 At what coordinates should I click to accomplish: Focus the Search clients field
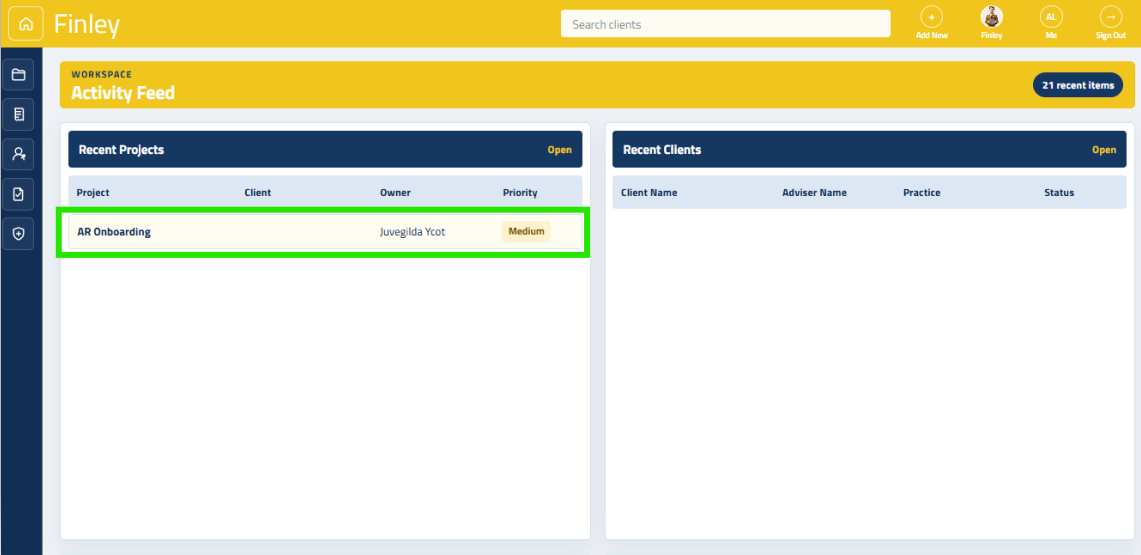pyautogui.click(x=725, y=24)
